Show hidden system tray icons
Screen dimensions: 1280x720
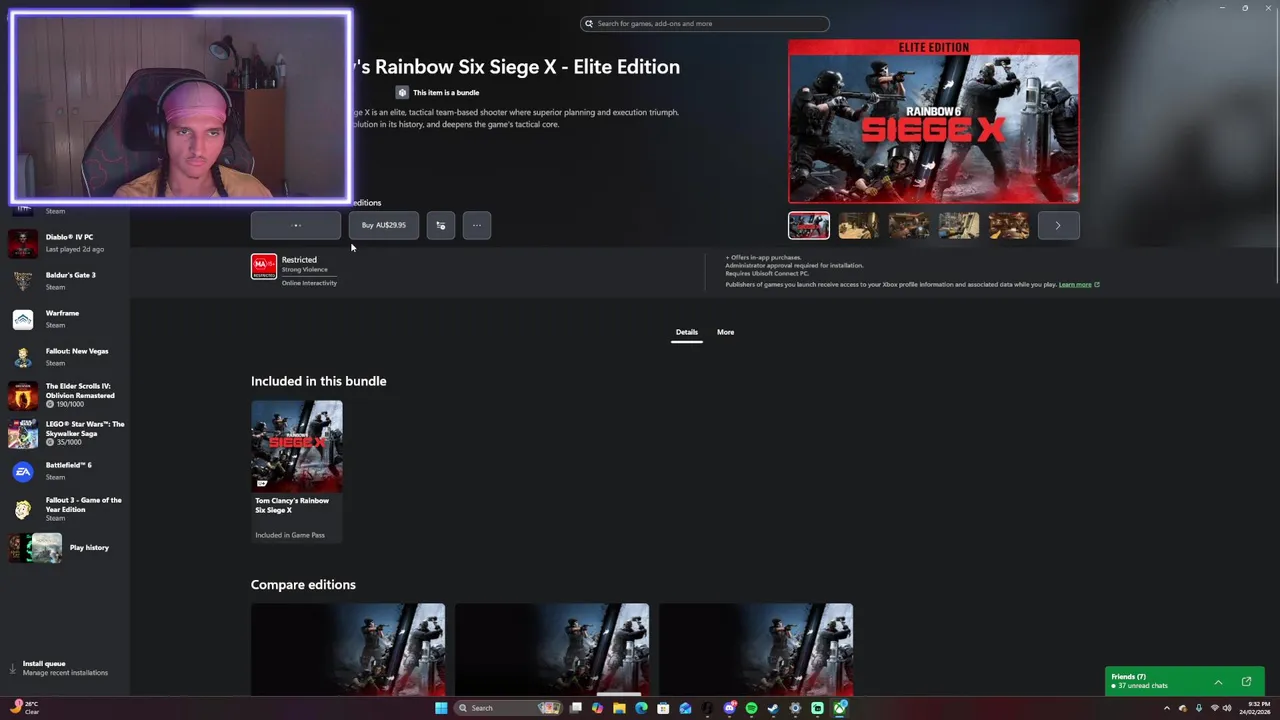pyautogui.click(x=1166, y=708)
